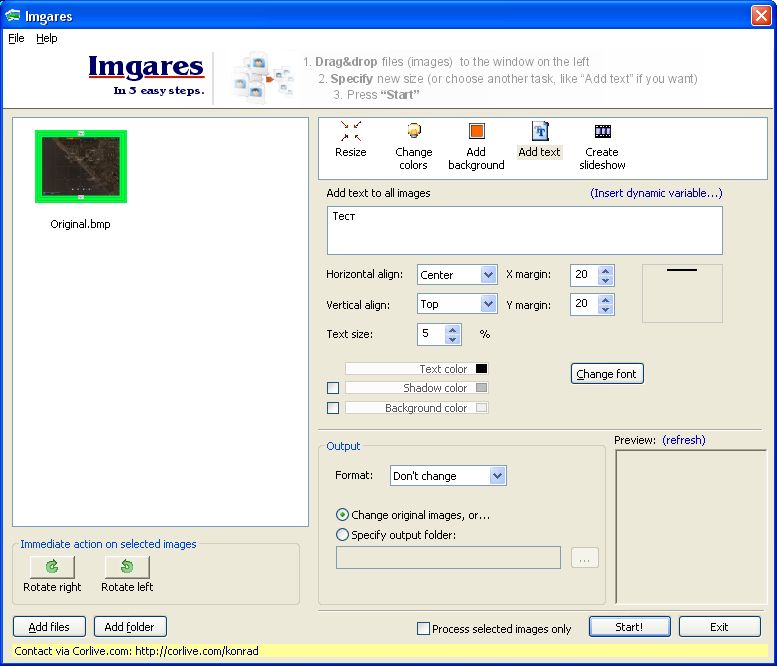Increase the X margin value
The width and height of the screenshot is (777, 666).
click(606, 271)
